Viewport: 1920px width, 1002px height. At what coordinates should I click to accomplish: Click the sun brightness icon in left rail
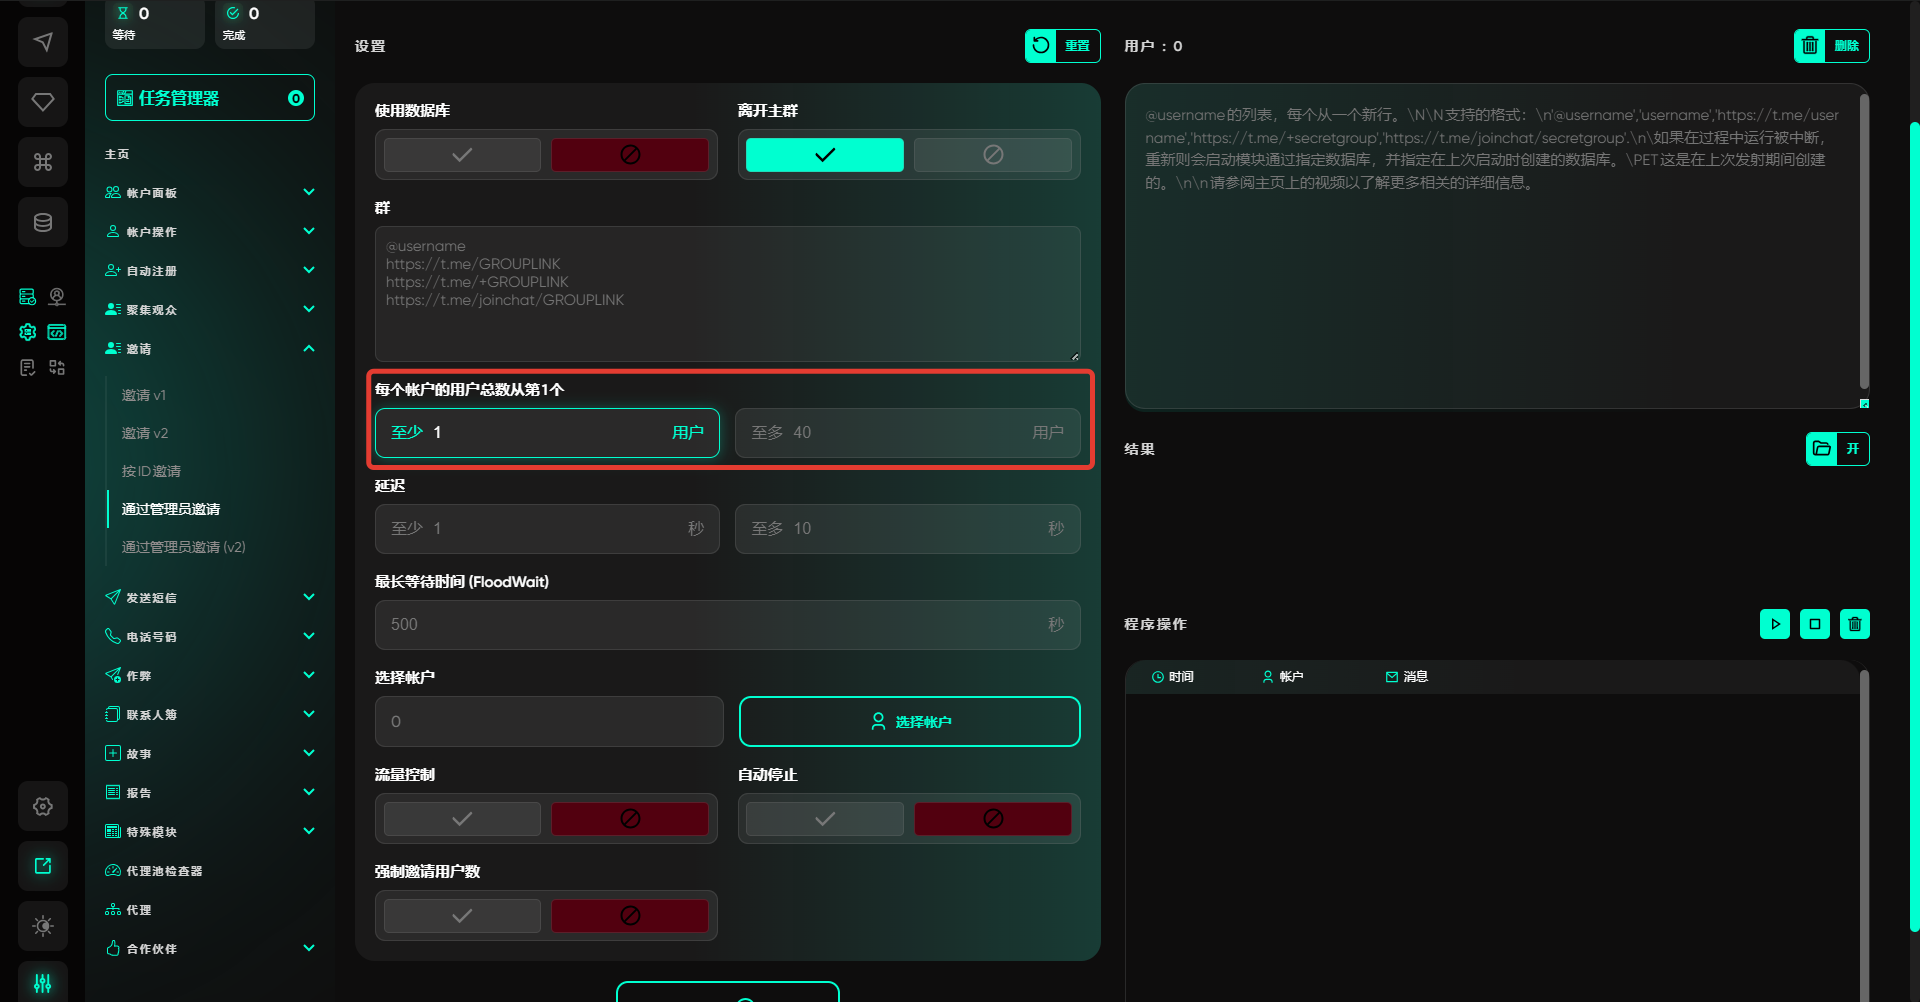tap(42, 926)
